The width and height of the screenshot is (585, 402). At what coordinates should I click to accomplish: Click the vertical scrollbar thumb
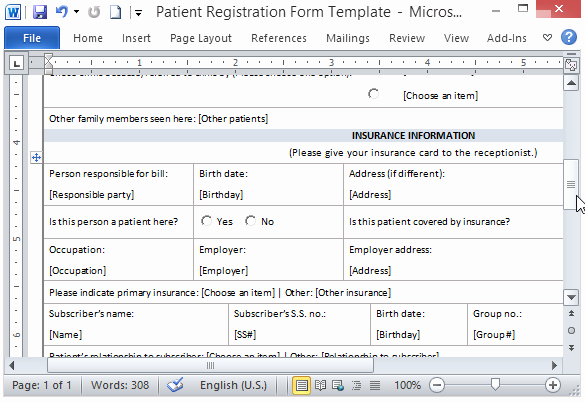[571, 184]
